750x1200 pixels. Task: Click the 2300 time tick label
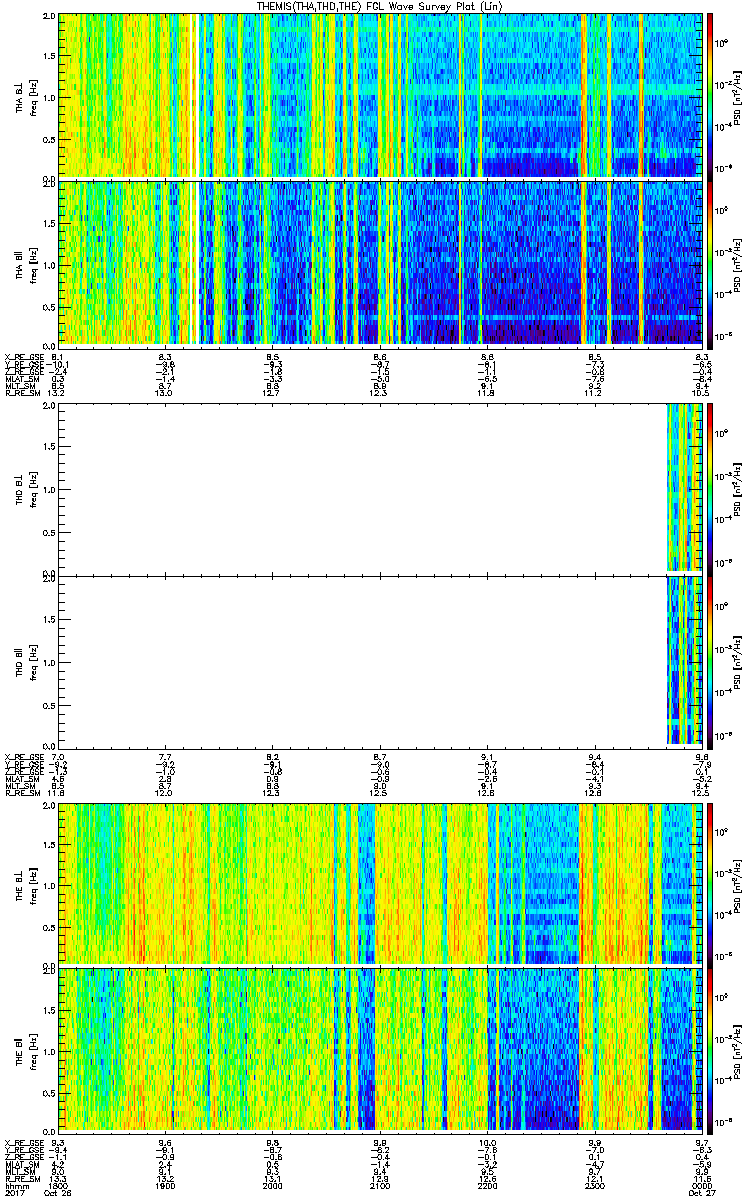coord(595,1184)
